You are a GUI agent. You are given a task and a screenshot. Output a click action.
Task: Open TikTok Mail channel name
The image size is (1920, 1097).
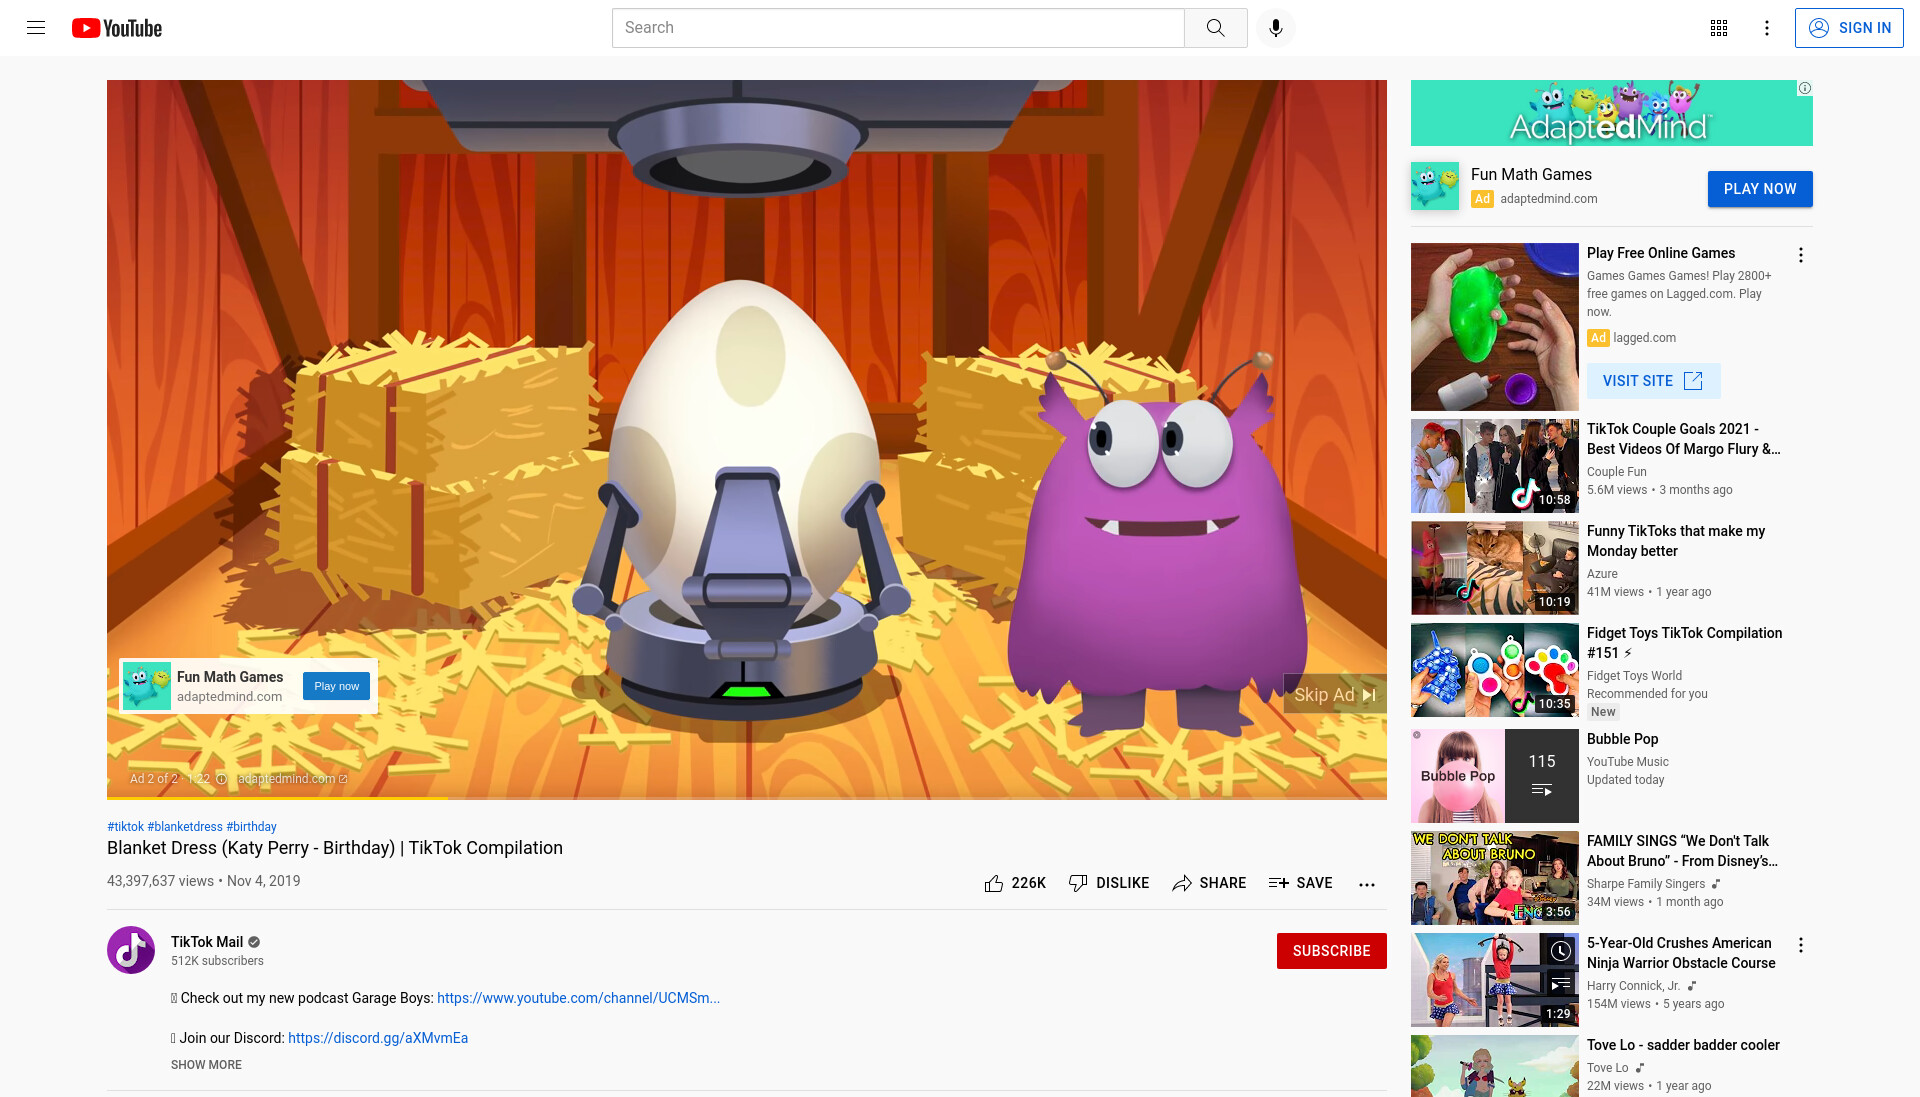tap(207, 942)
